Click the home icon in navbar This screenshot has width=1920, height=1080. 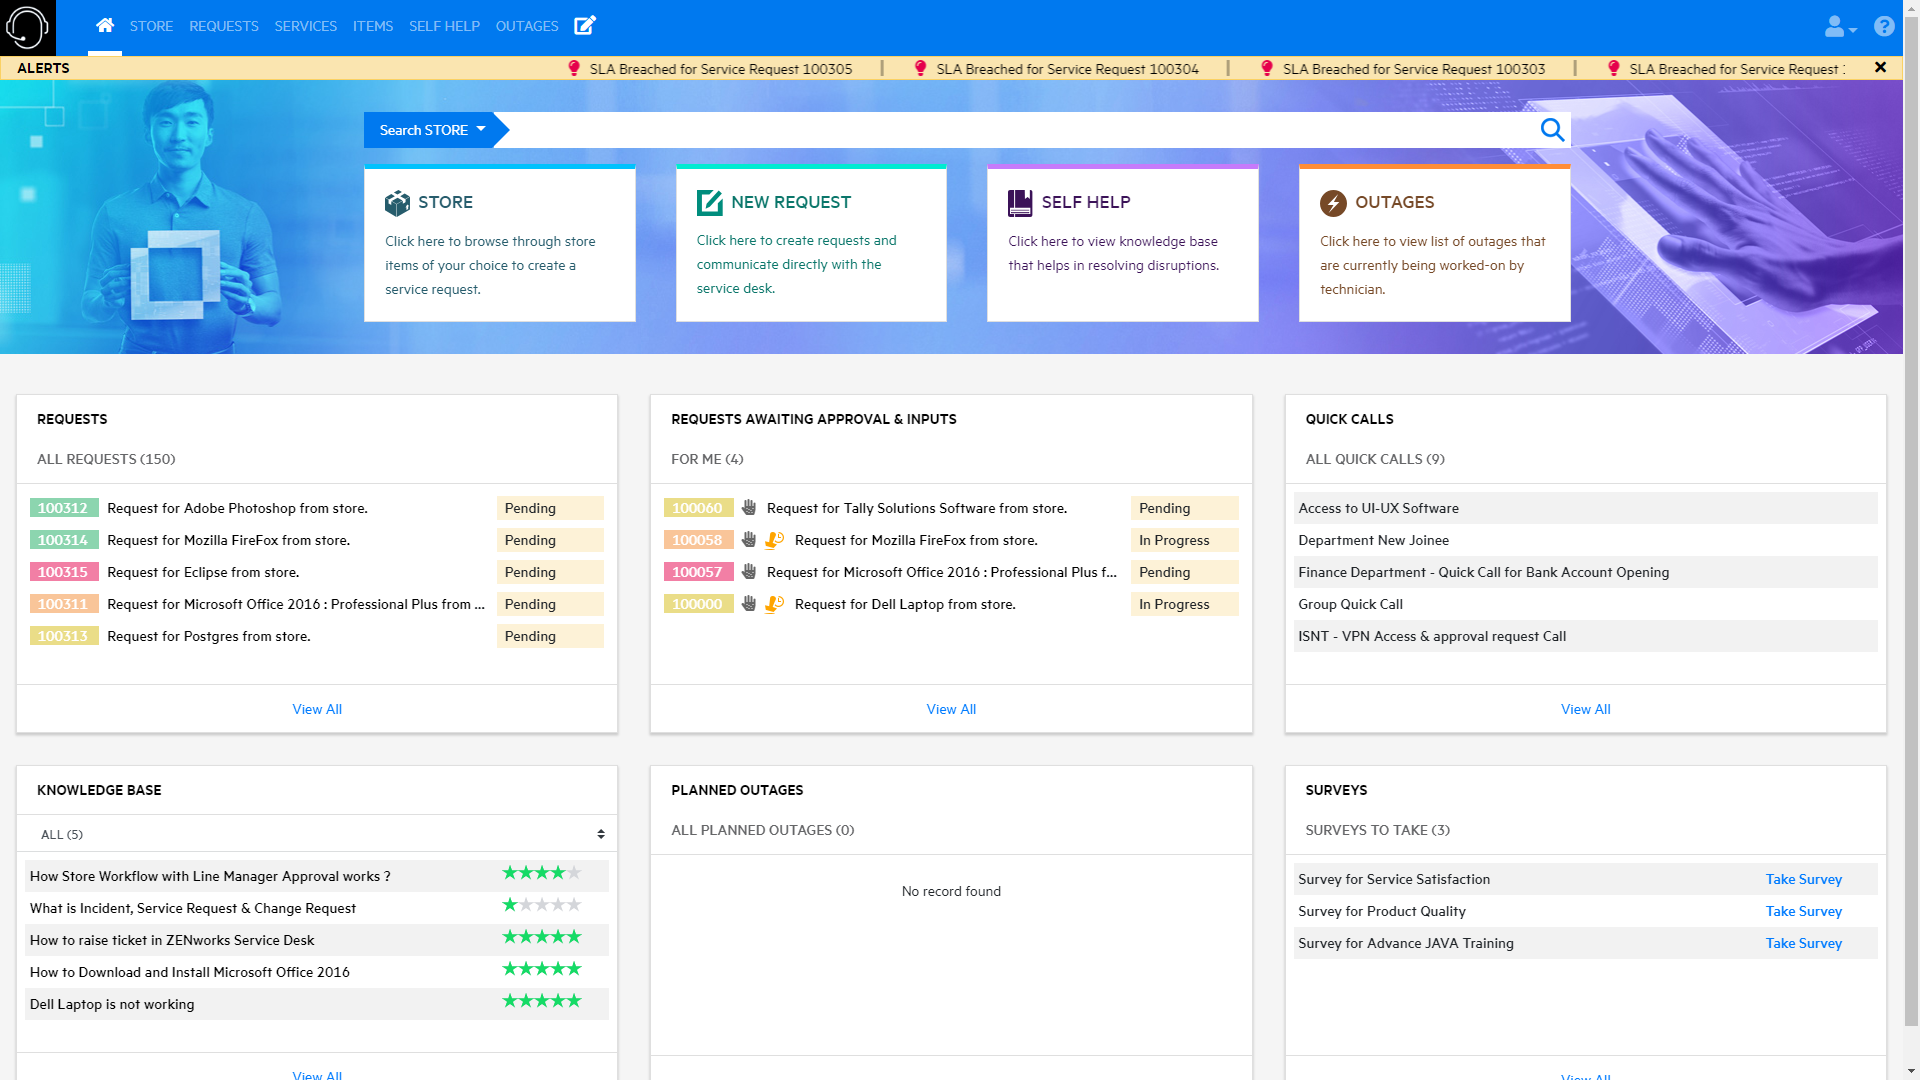[x=105, y=26]
